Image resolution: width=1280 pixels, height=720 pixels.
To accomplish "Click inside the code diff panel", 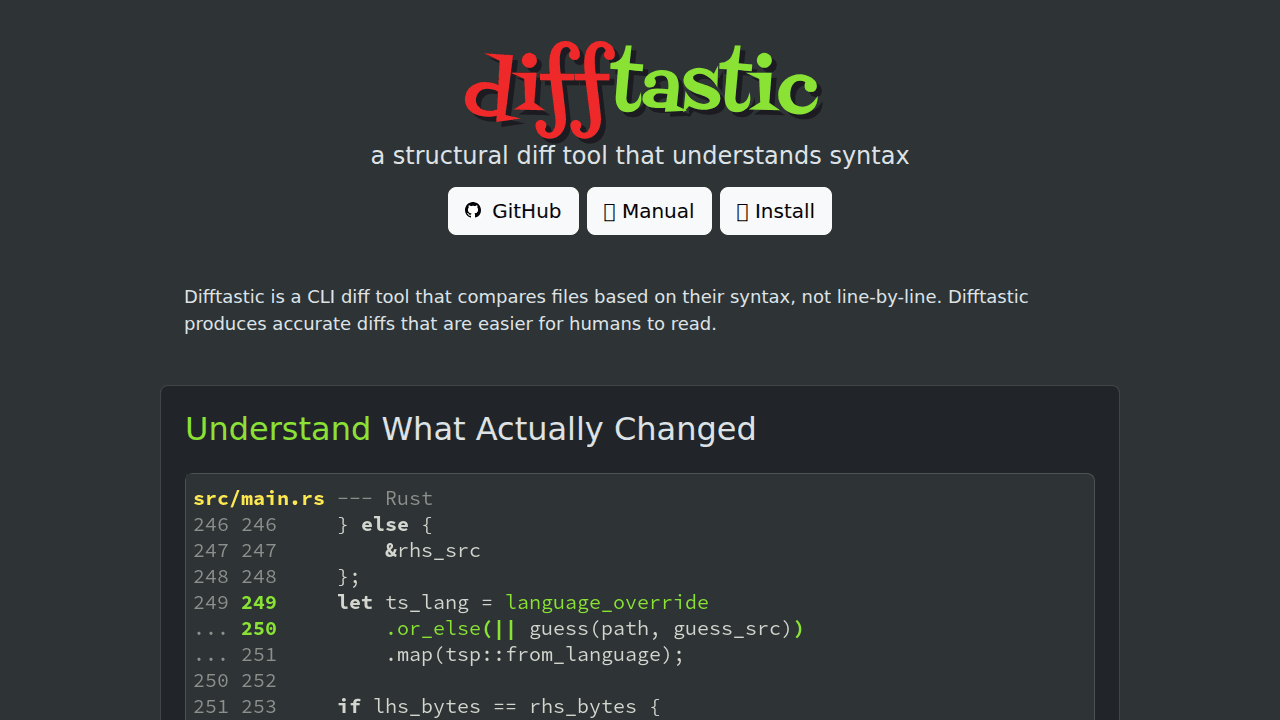I will click(x=640, y=600).
